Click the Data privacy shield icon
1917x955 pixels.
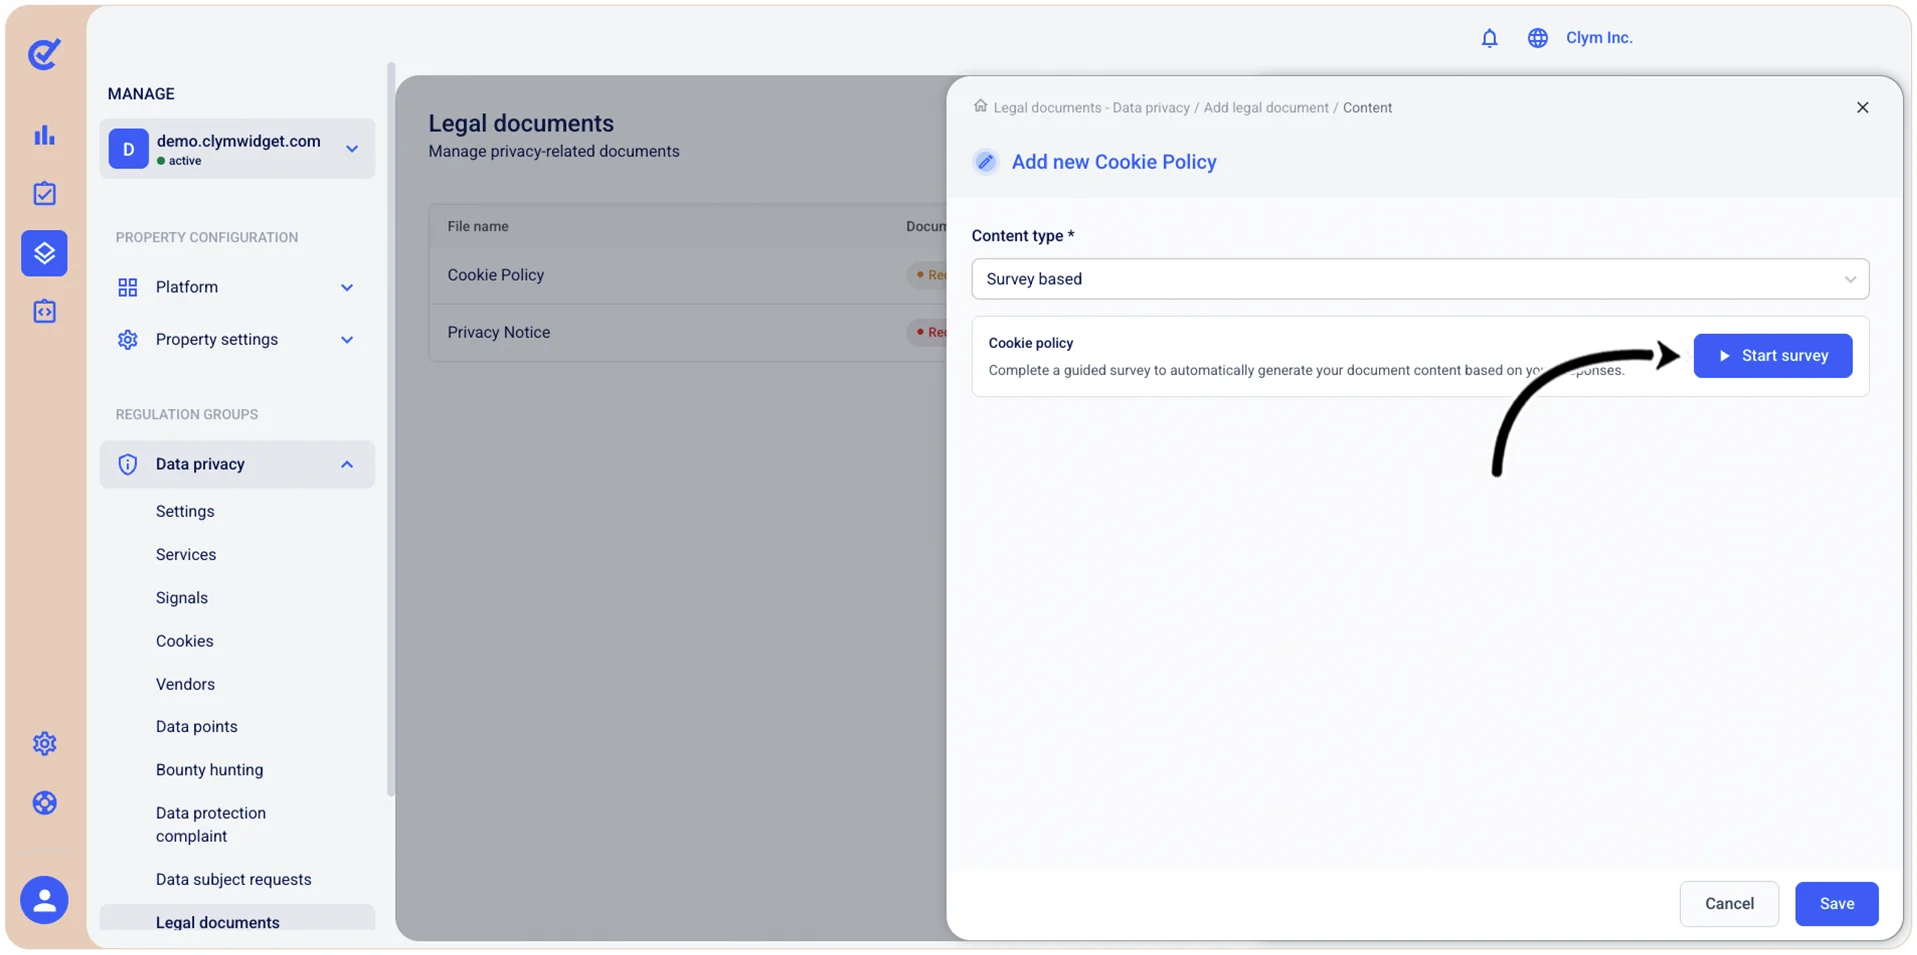pos(127,464)
